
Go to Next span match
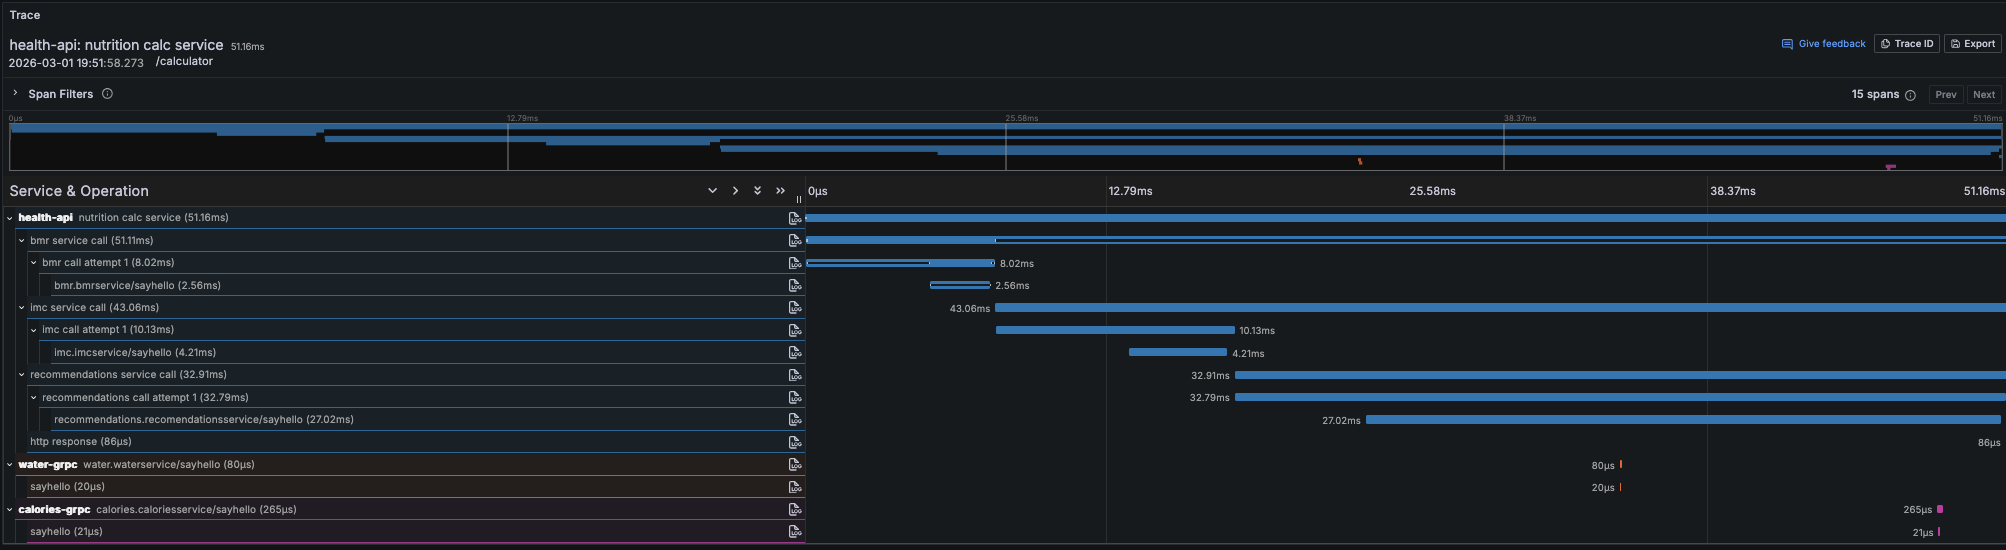(x=1983, y=95)
